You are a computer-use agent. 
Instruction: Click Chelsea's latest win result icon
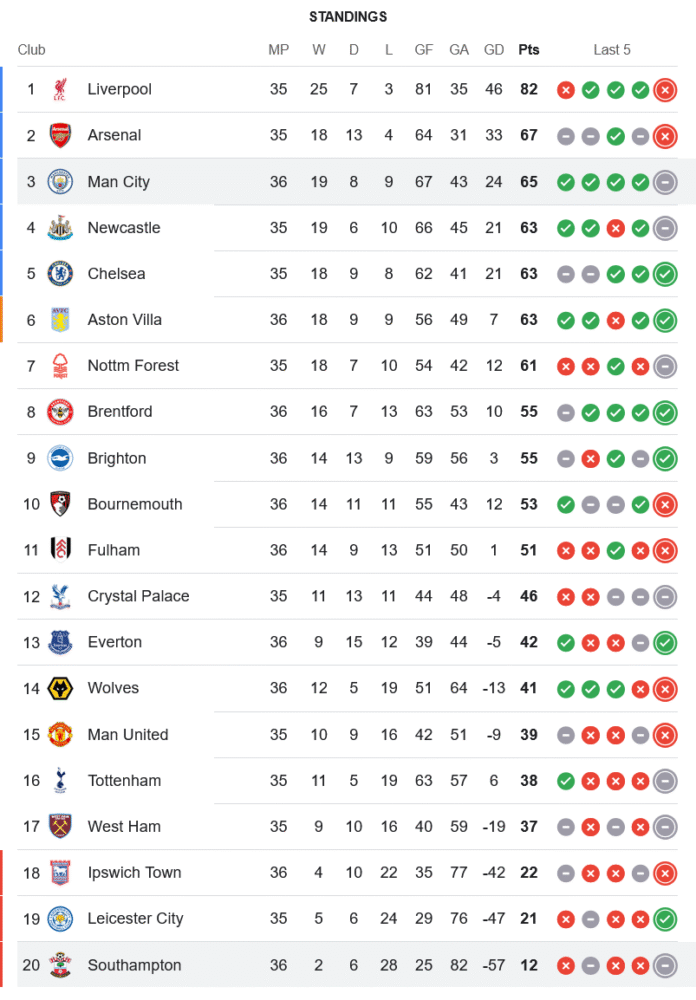coord(665,274)
